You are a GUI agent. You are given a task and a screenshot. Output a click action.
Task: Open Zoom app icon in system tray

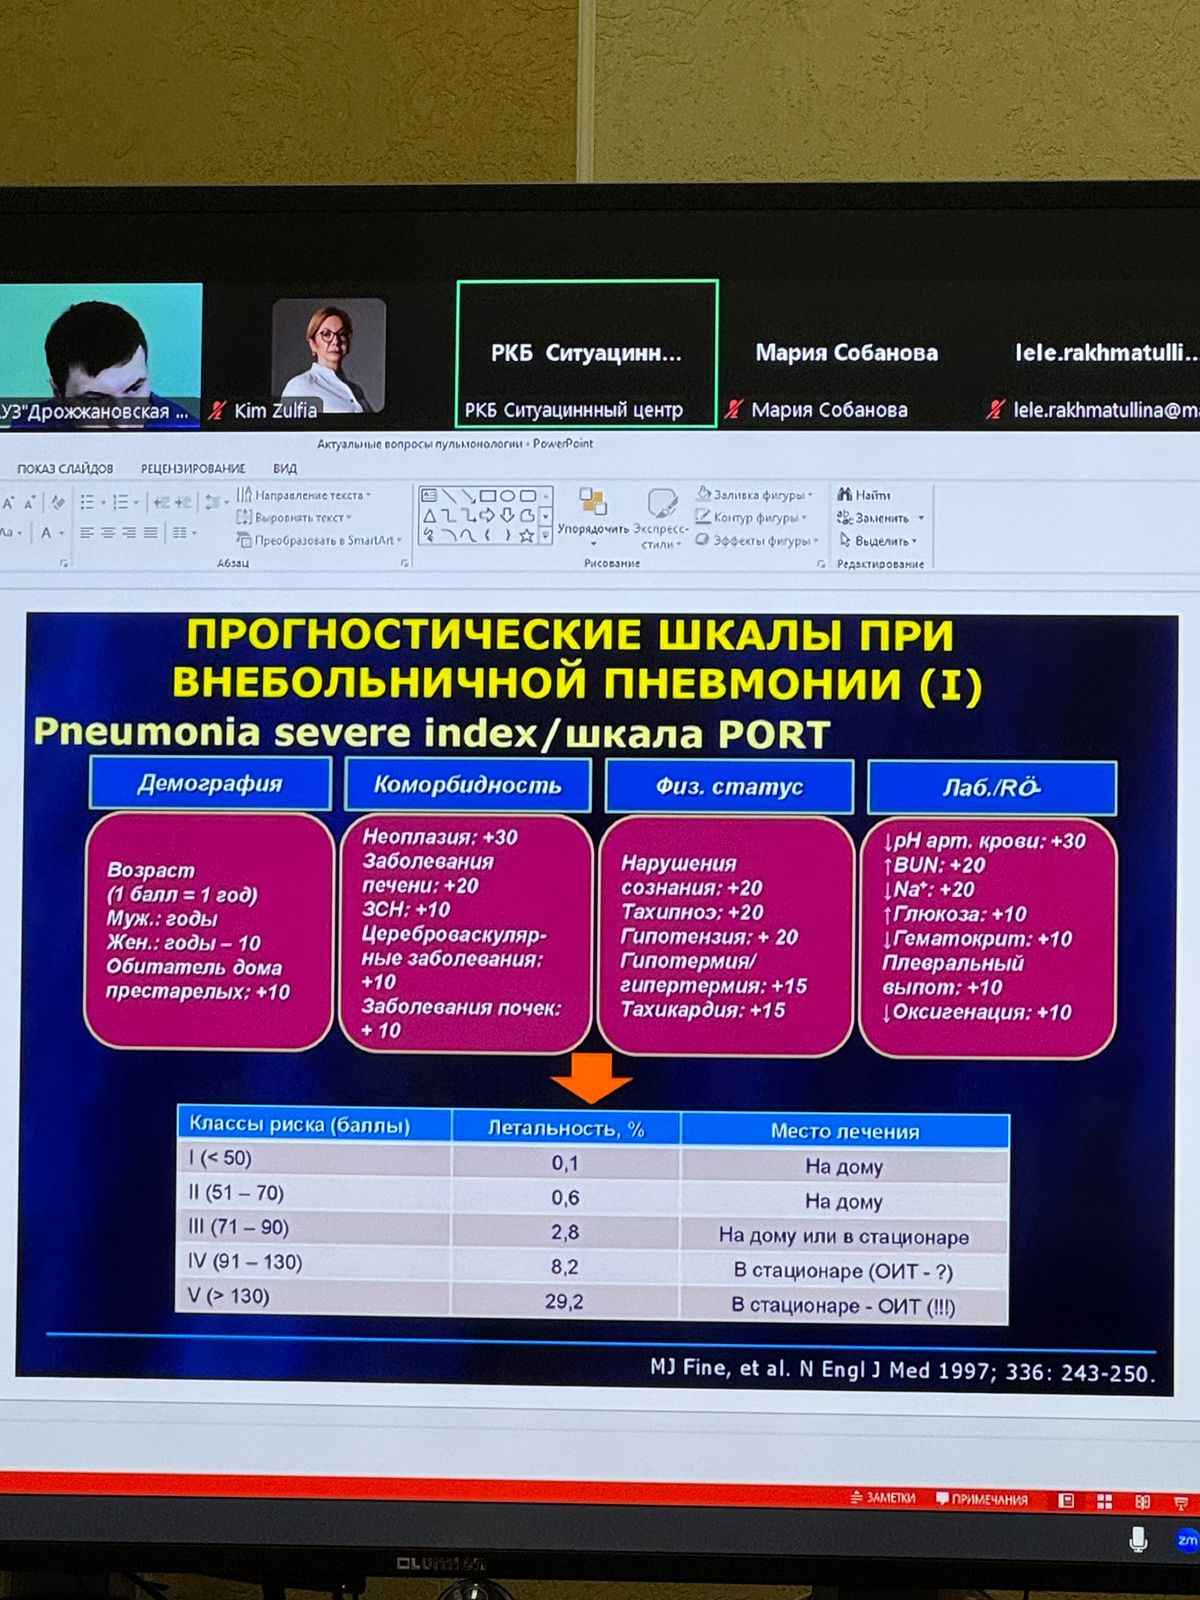1186,1540
